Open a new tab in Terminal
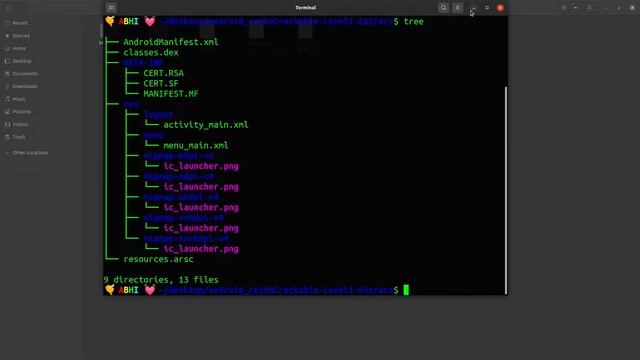The width and height of the screenshot is (640, 360). click(111, 7)
